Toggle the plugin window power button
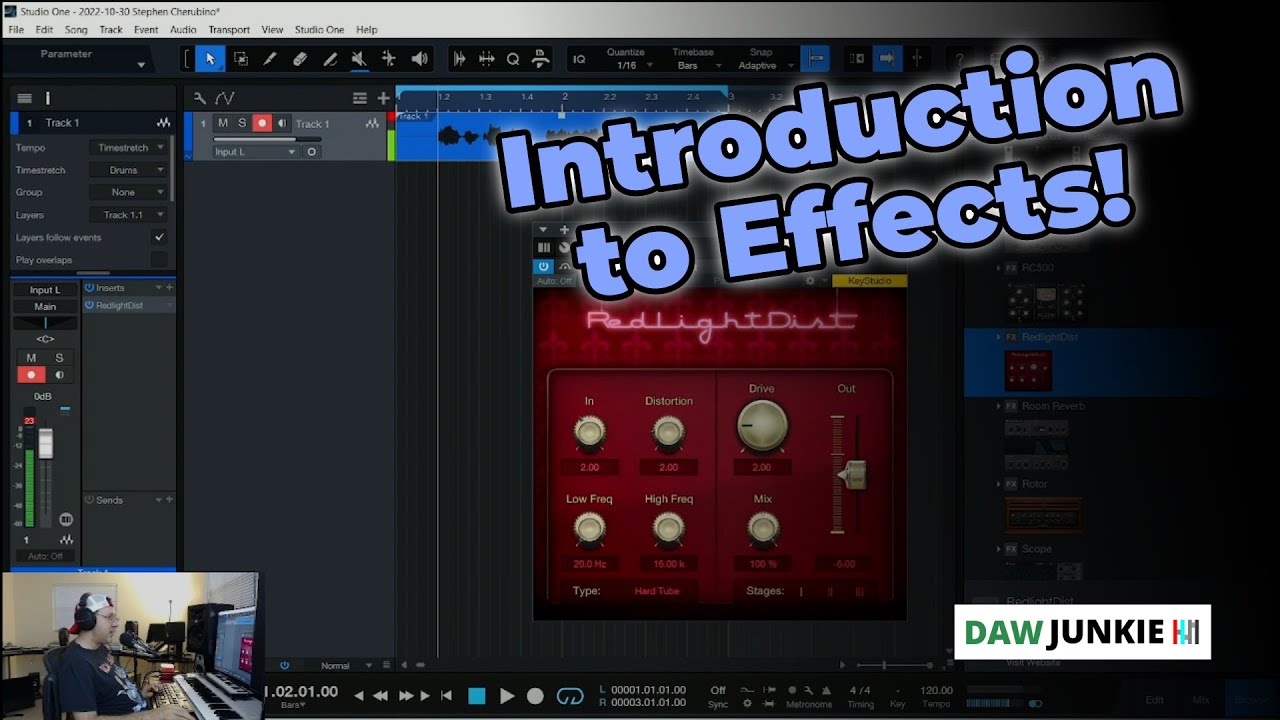The image size is (1280, 720). [x=543, y=266]
